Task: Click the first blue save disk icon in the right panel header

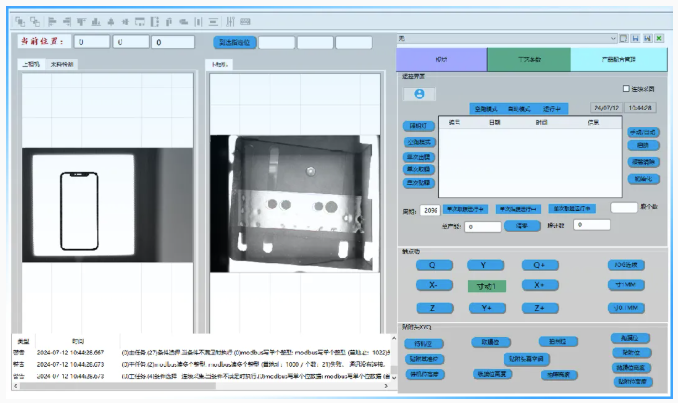Action: (635, 38)
